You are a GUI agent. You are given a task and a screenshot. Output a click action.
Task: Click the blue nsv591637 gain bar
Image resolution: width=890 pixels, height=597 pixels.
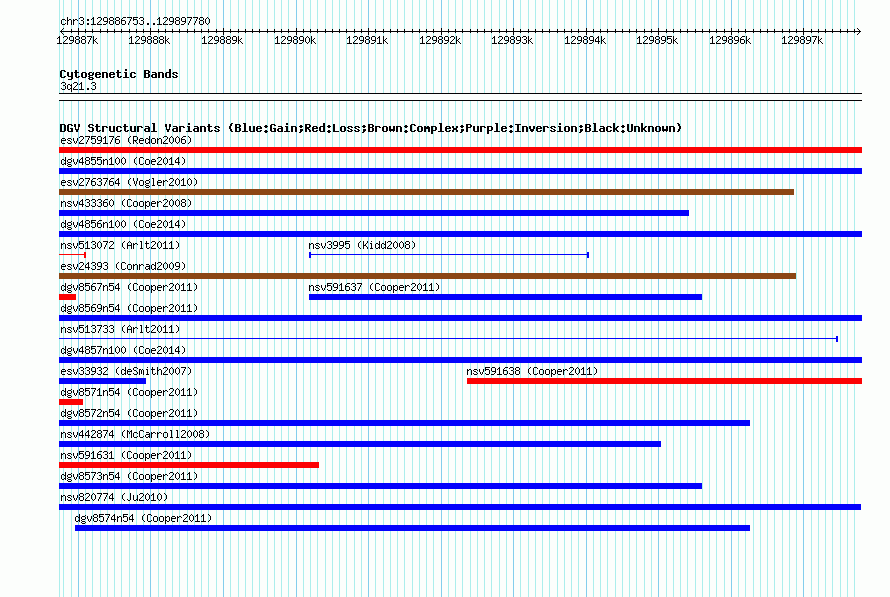(505, 297)
